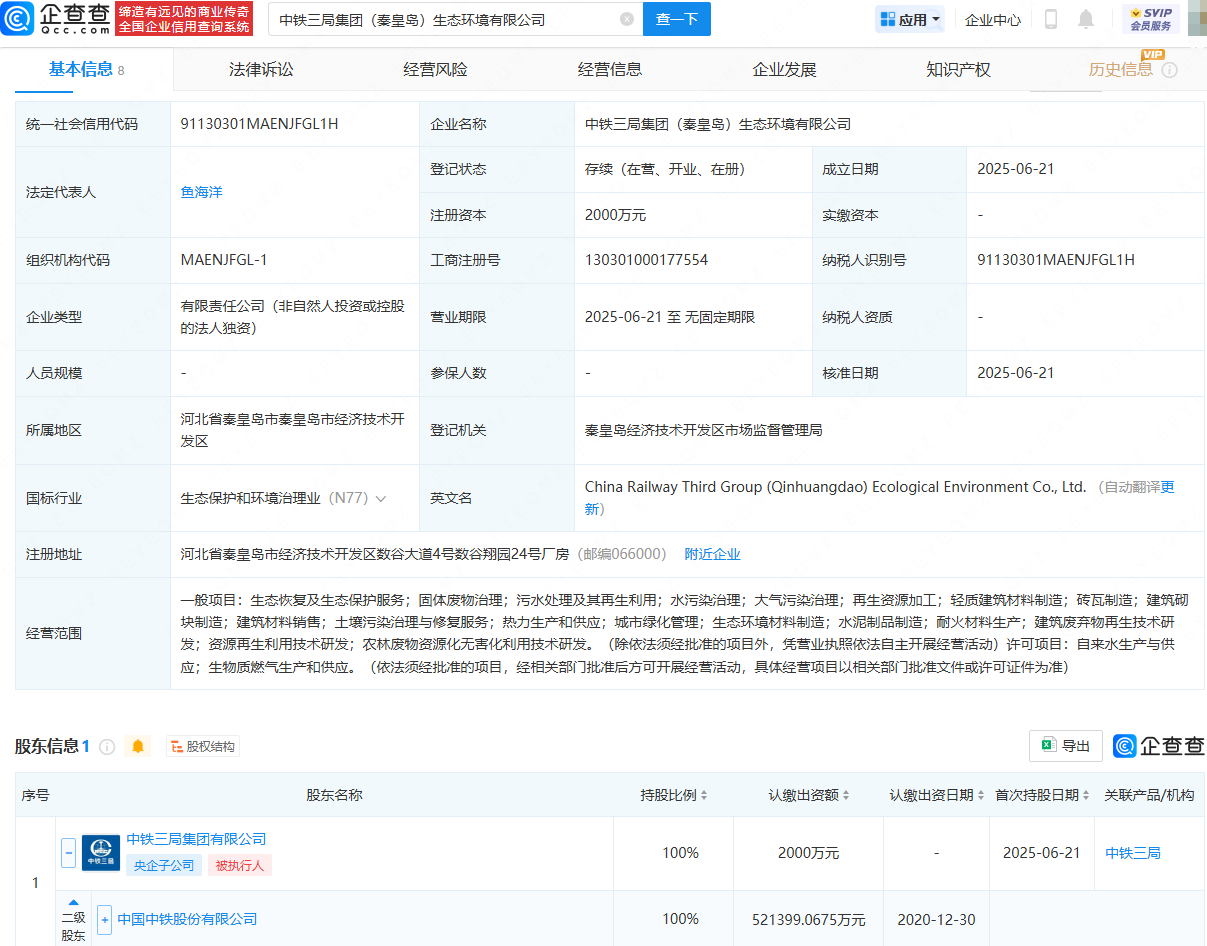1207x946 pixels.
Task: Switch to 经营信息 tab
Action: tap(610, 69)
